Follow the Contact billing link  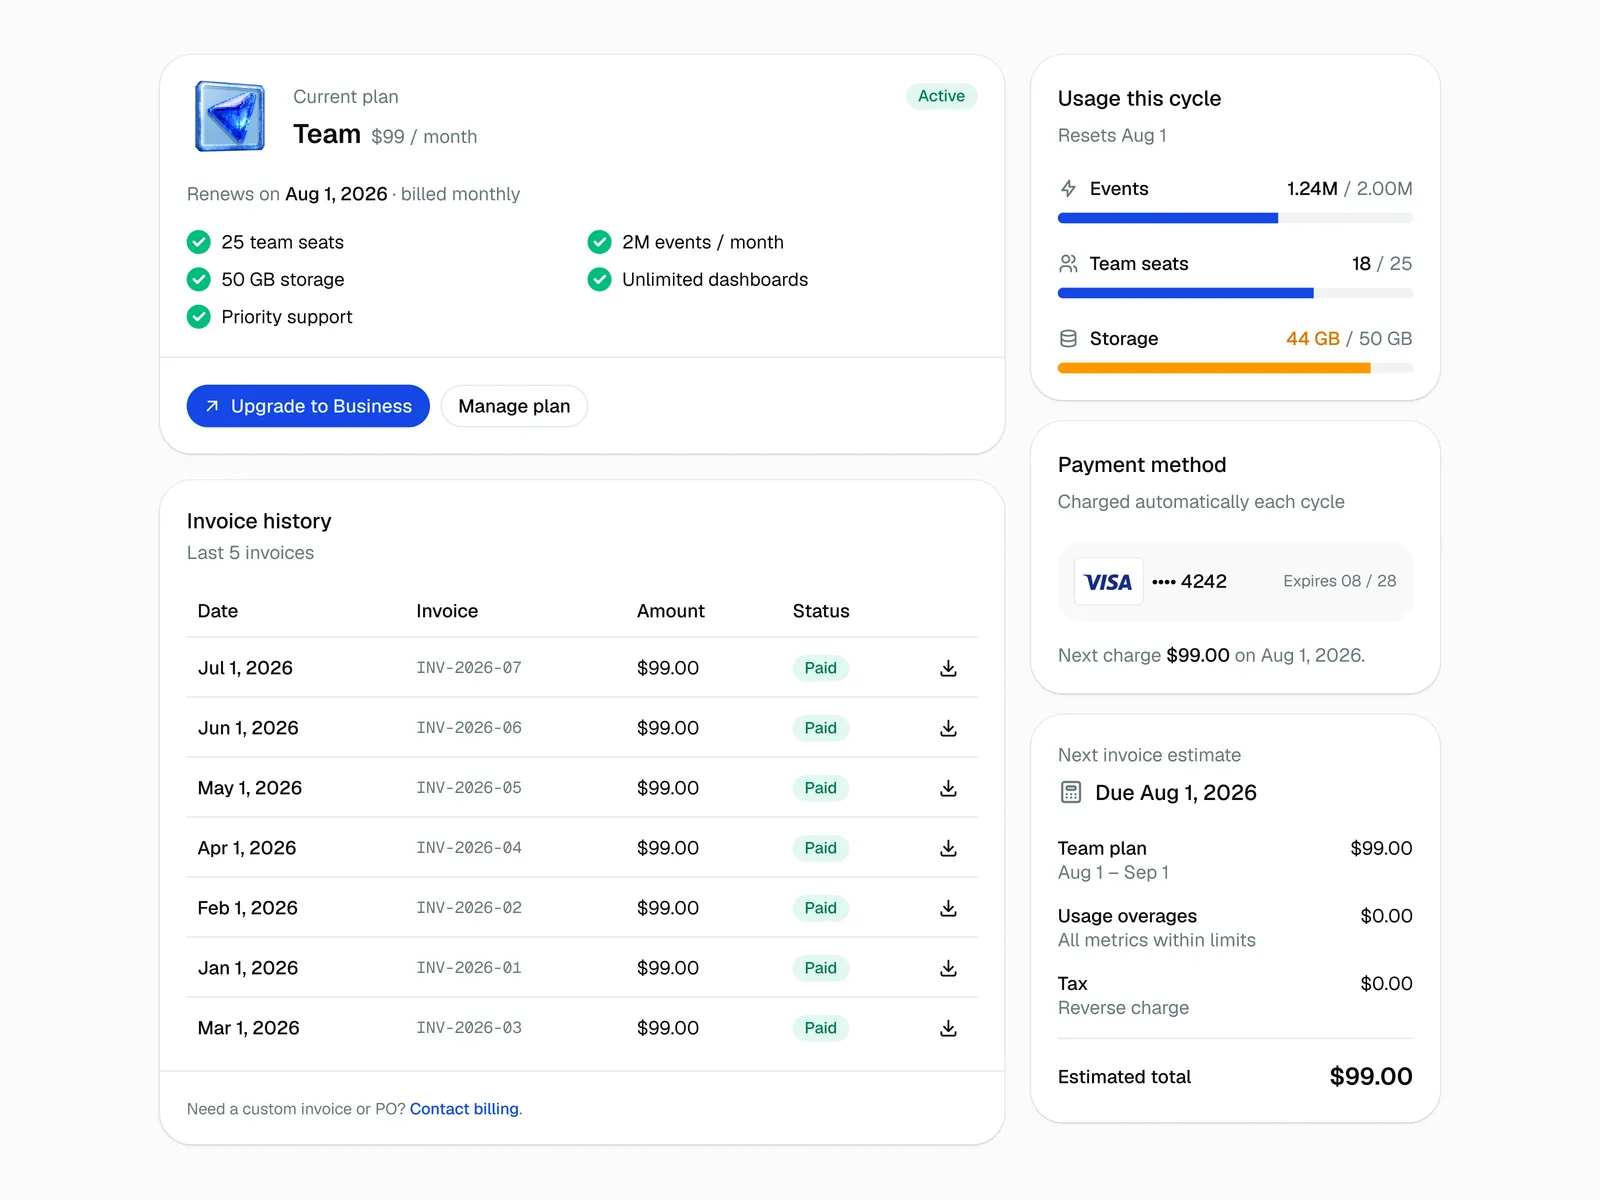click(464, 1109)
